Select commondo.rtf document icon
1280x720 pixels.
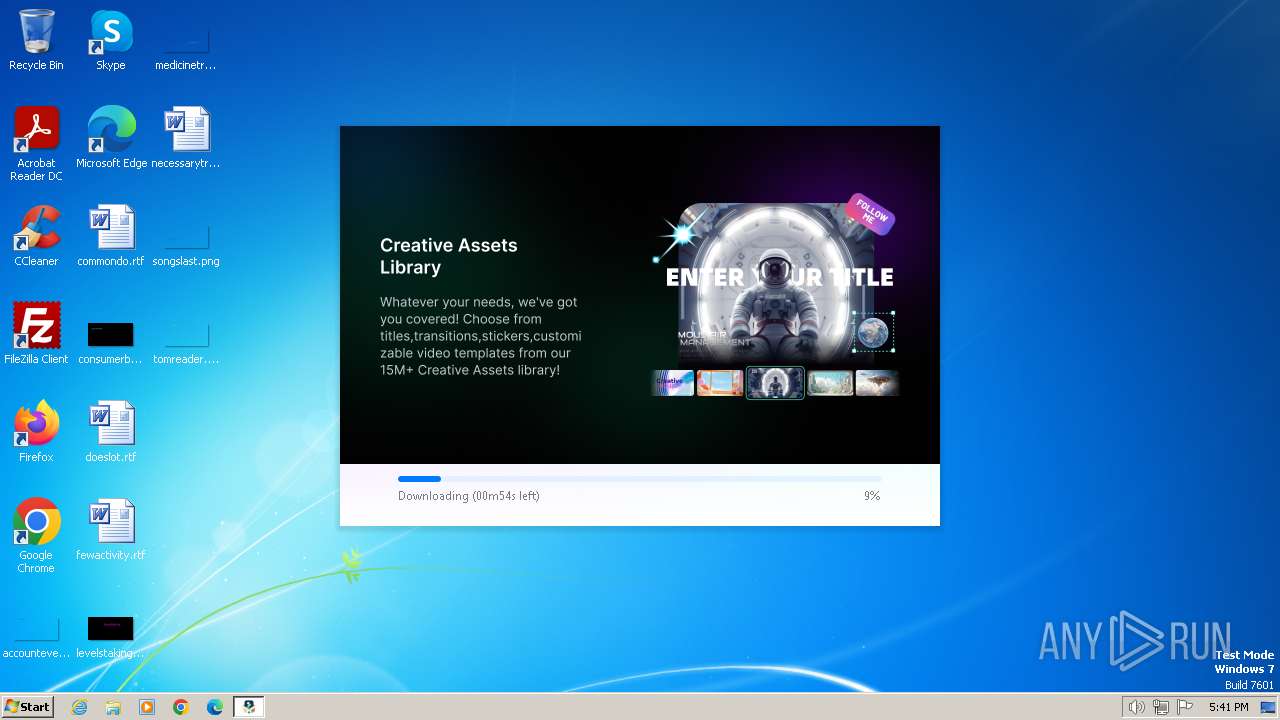[x=111, y=236]
